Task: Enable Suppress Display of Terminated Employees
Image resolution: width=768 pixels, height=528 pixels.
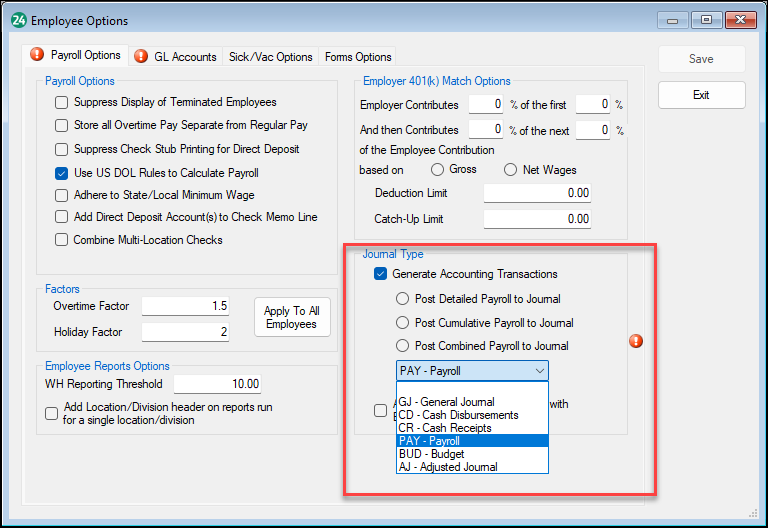Action: point(62,102)
